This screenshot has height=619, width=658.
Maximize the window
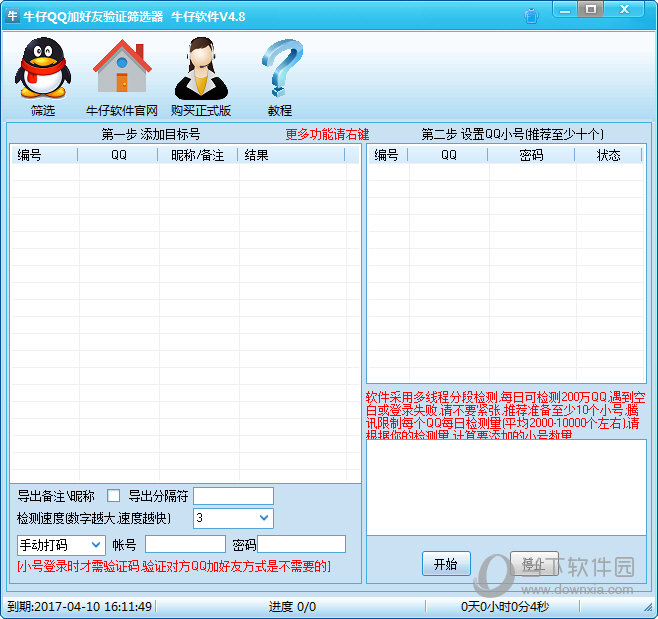tap(590, 9)
